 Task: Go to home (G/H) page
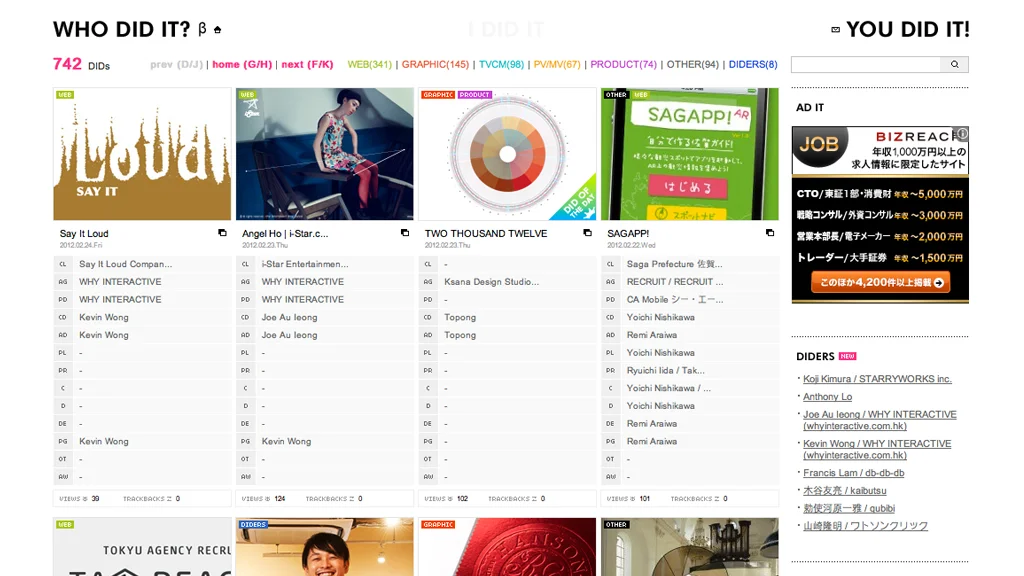click(x=242, y=65)
